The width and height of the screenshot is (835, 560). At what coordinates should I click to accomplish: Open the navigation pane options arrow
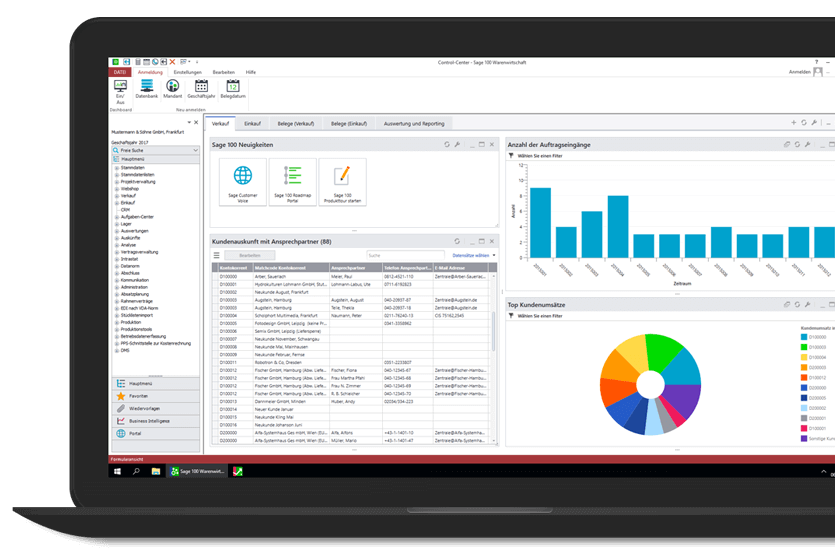coord(189,122)
